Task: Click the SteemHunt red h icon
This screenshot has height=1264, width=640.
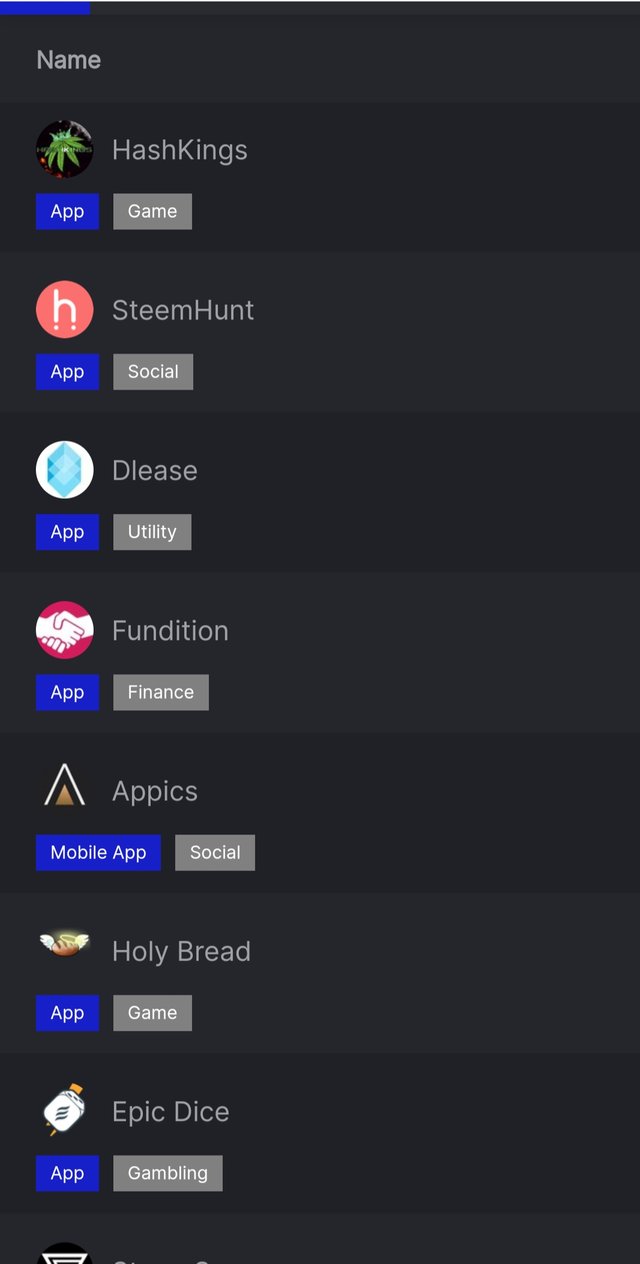Action: (65, 309)
